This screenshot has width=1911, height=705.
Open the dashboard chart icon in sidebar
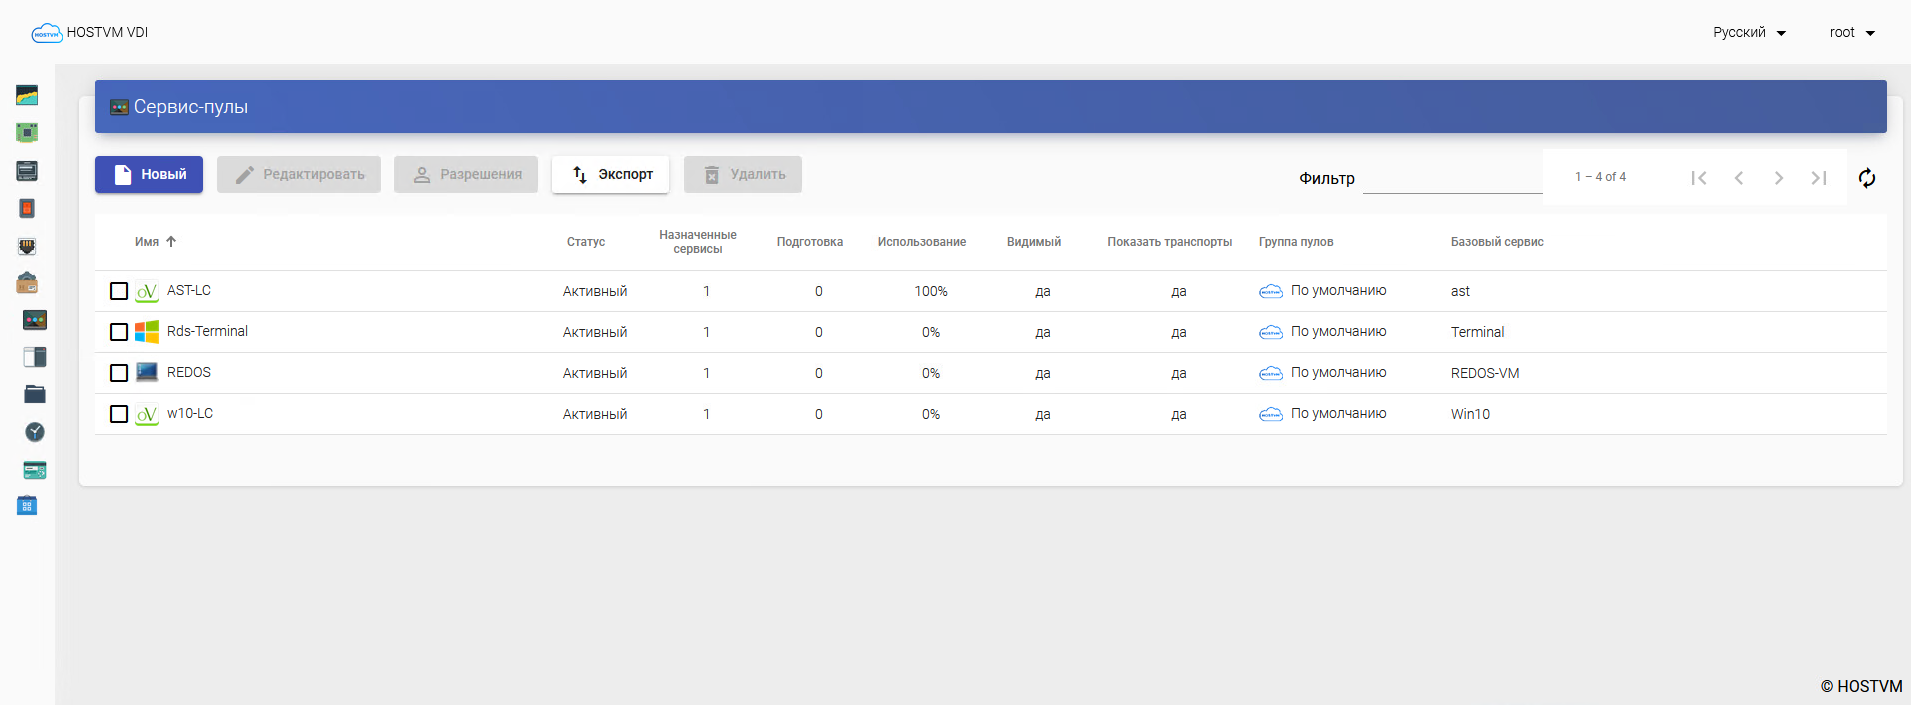point(27,95)
